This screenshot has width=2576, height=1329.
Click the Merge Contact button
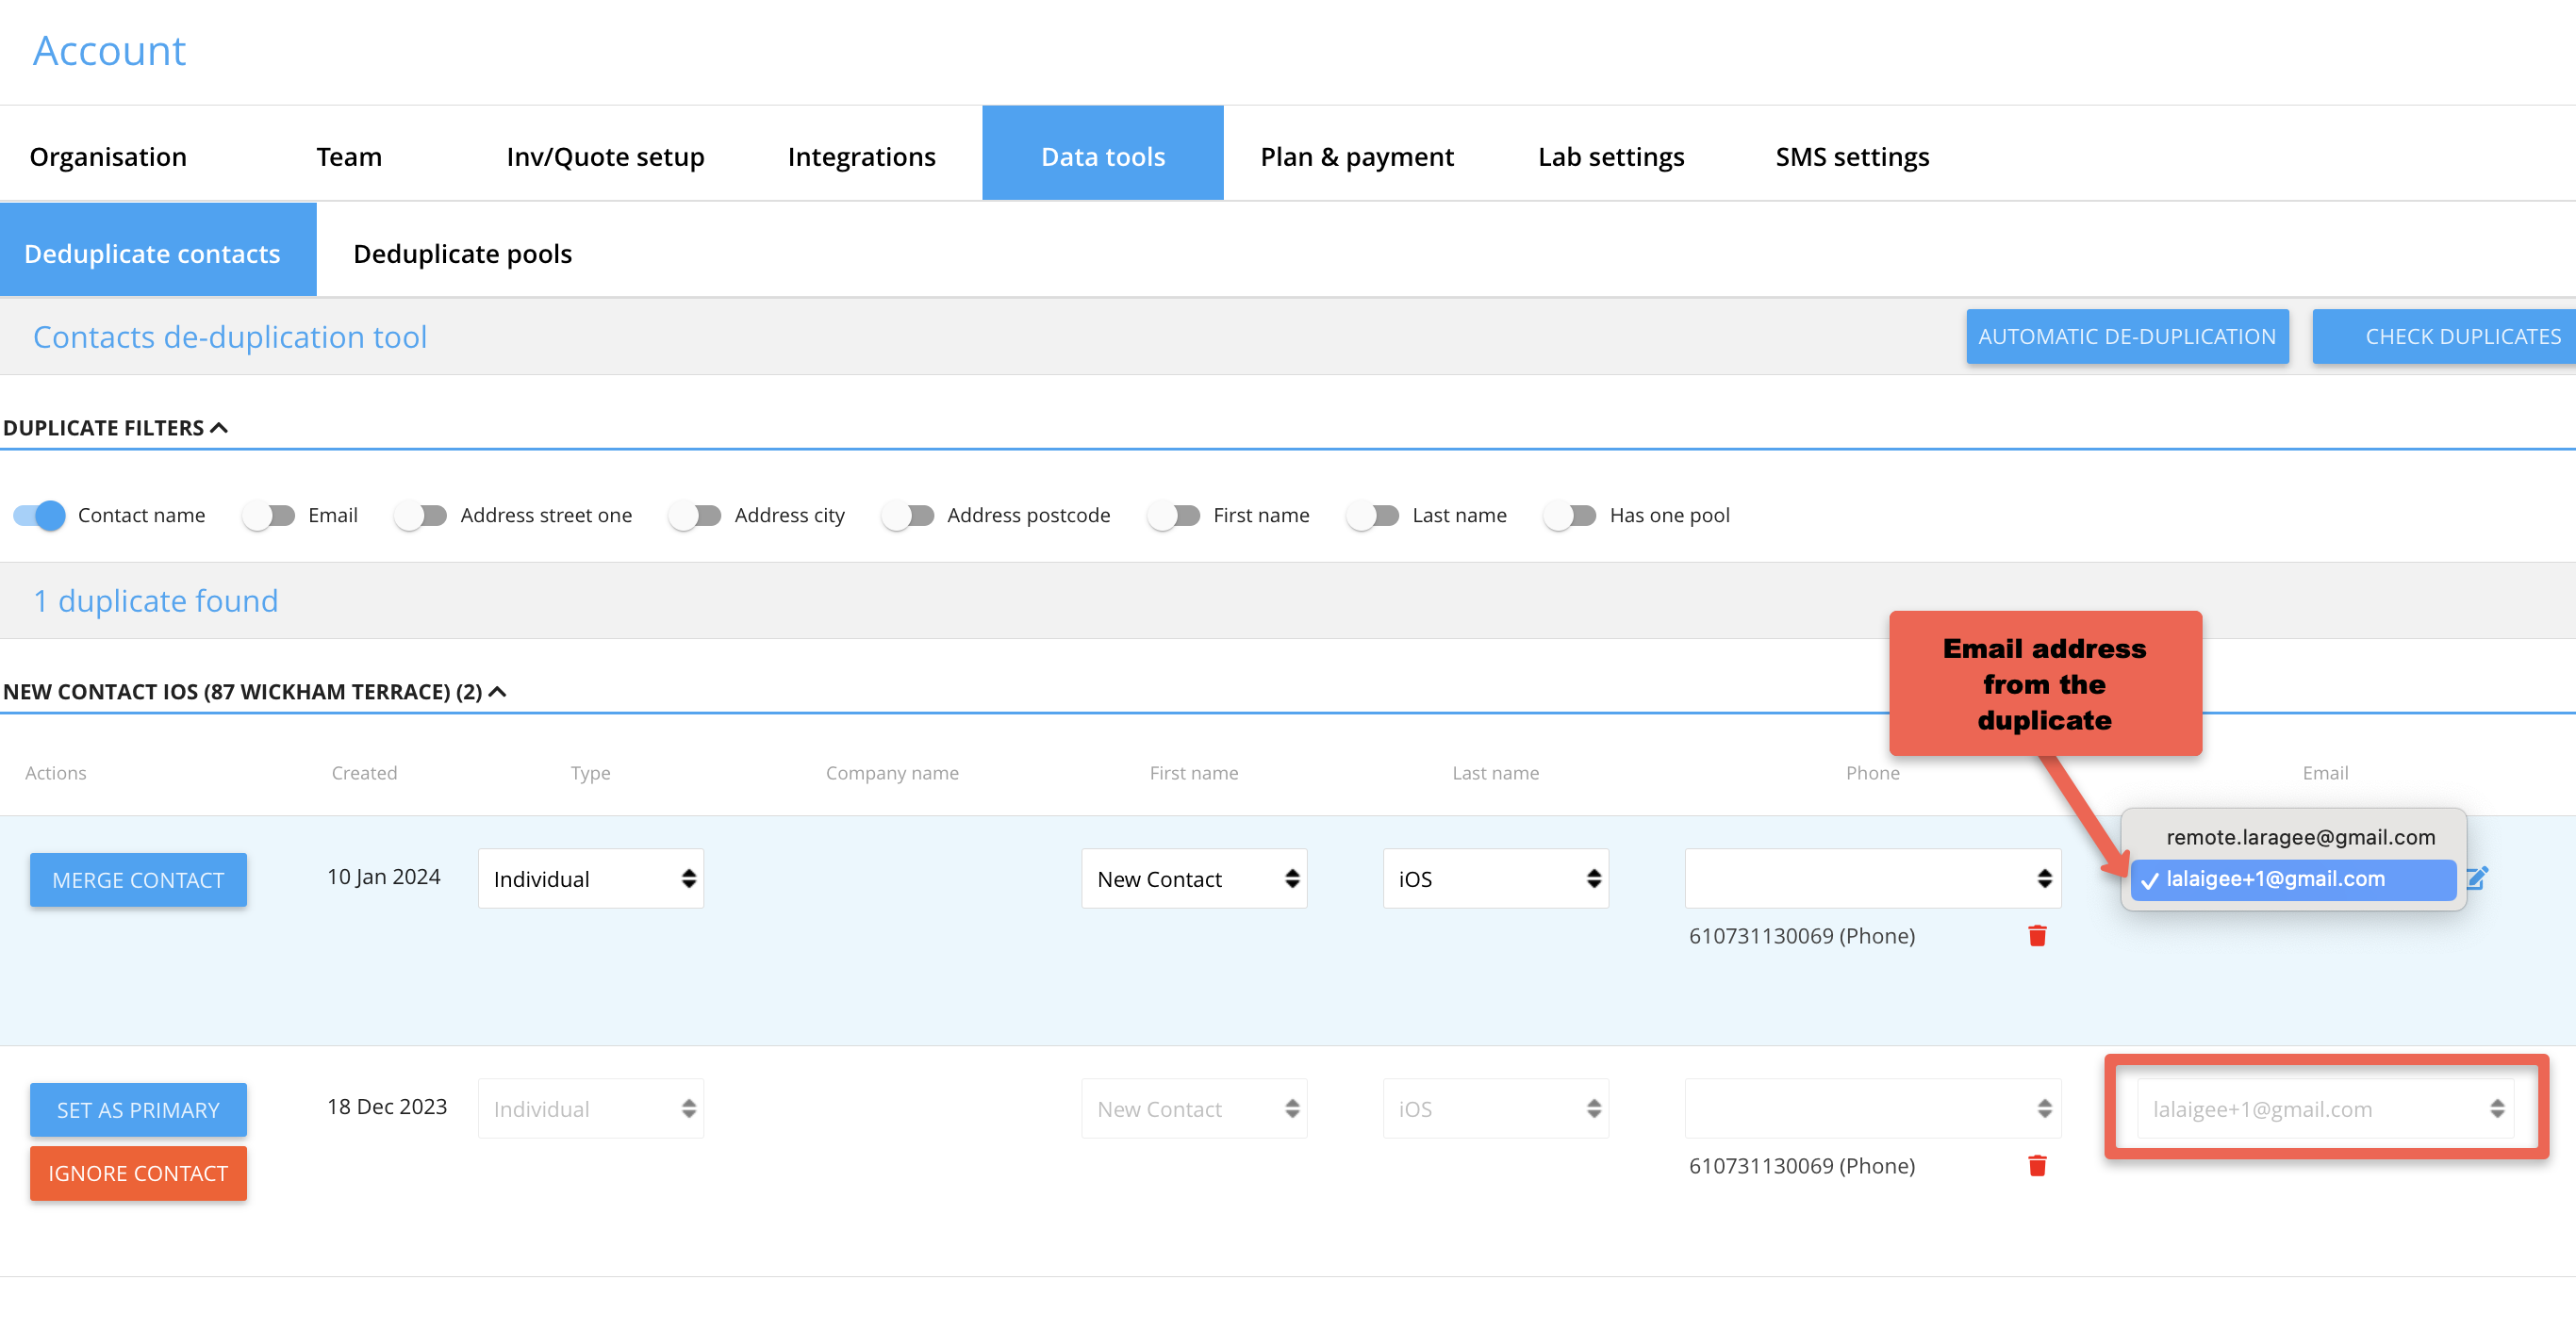click(x=138, y=880)
